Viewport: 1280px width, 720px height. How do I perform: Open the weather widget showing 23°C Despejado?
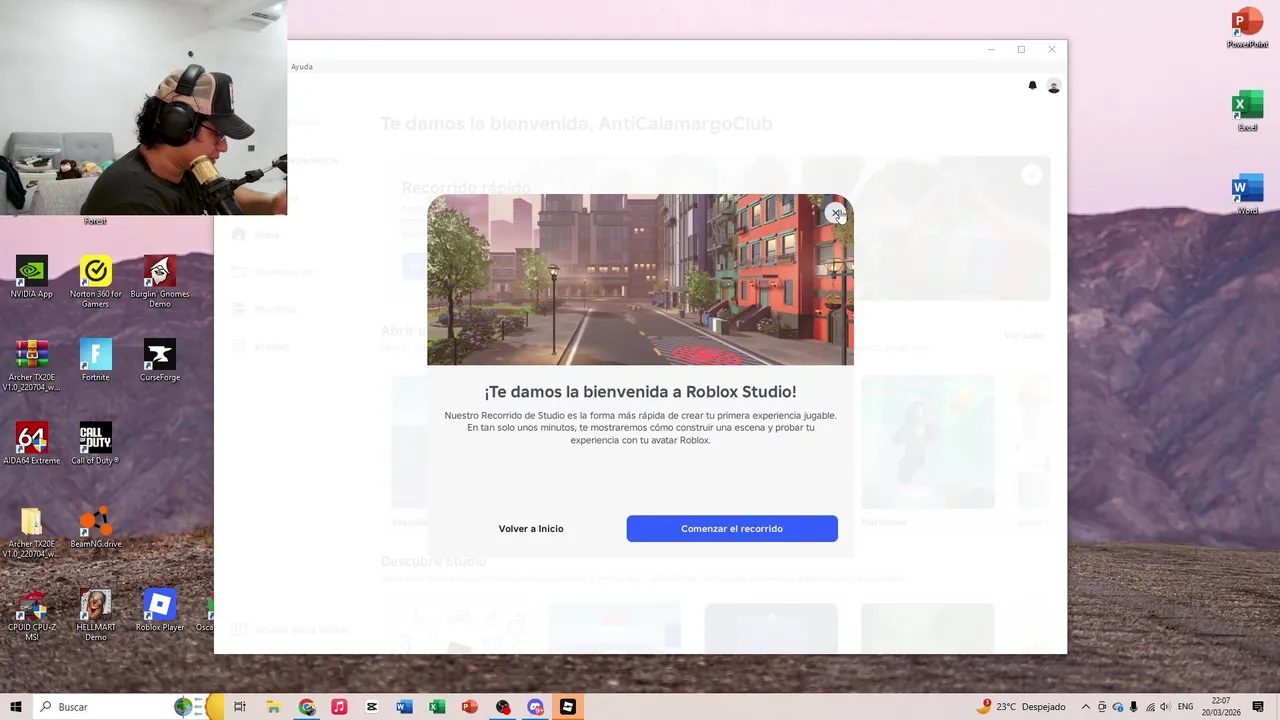pos(1021,707)
